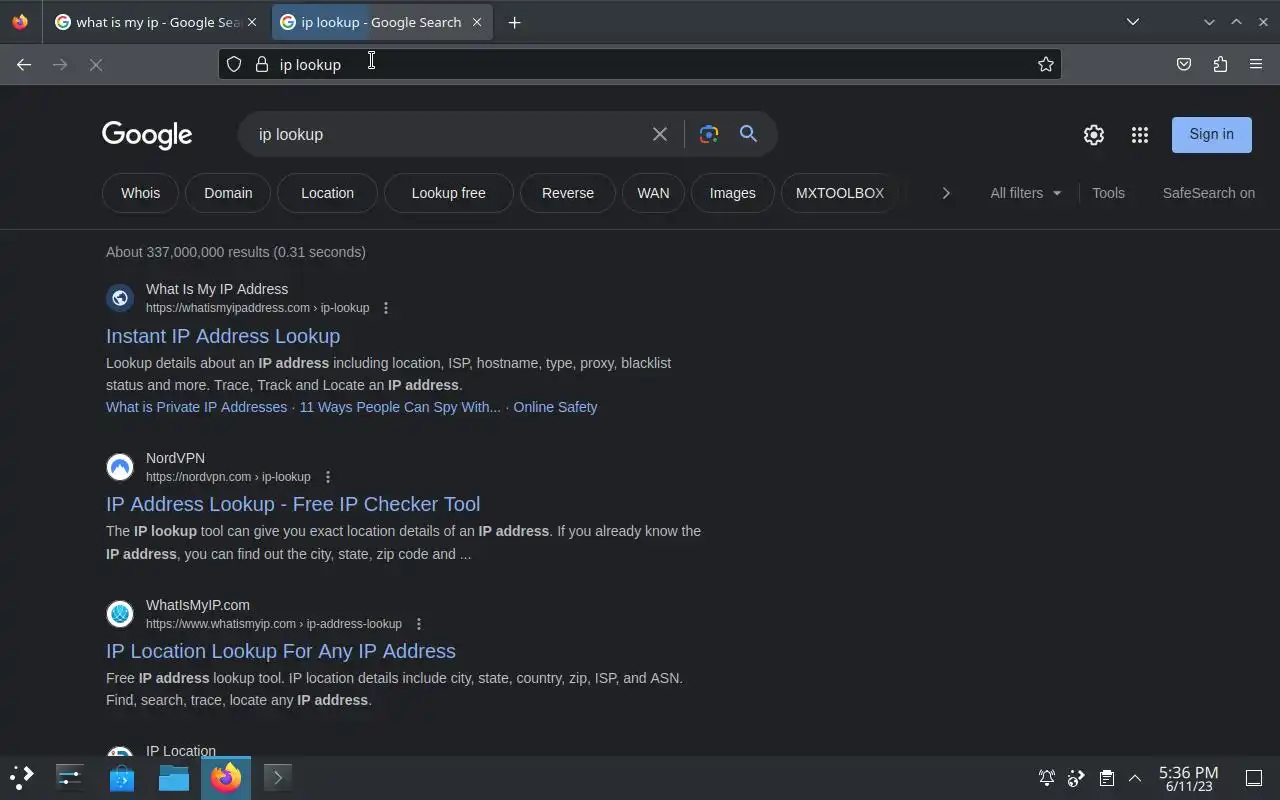Open Dolphin file manager from taskbar

(174, 777)
